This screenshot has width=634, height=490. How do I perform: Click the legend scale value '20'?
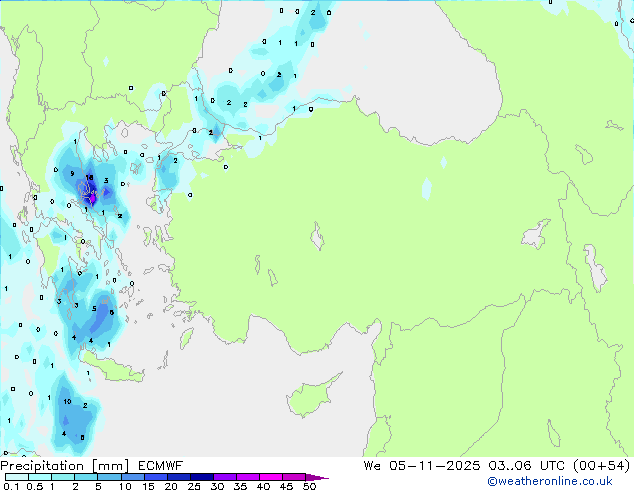[171, 486]
